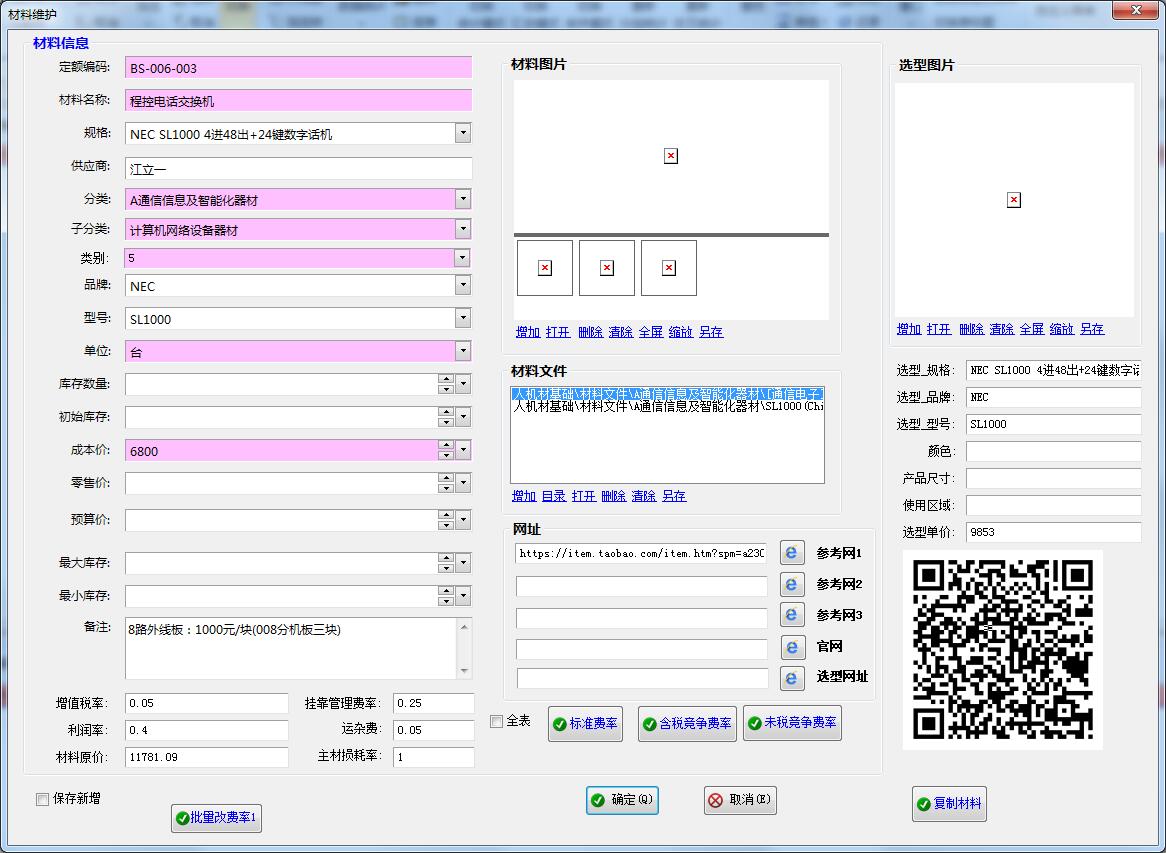Open the 成本价 dropdown arrow

463,449
